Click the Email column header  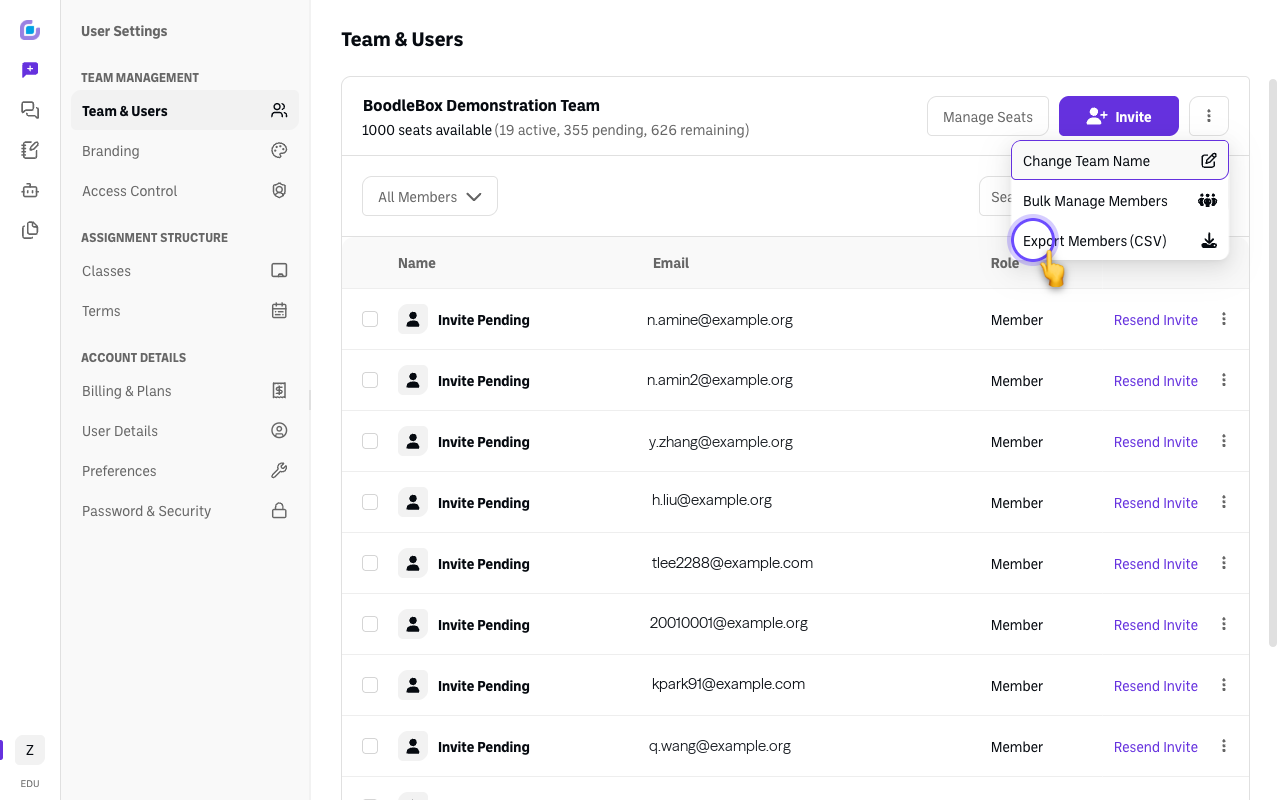671,263
